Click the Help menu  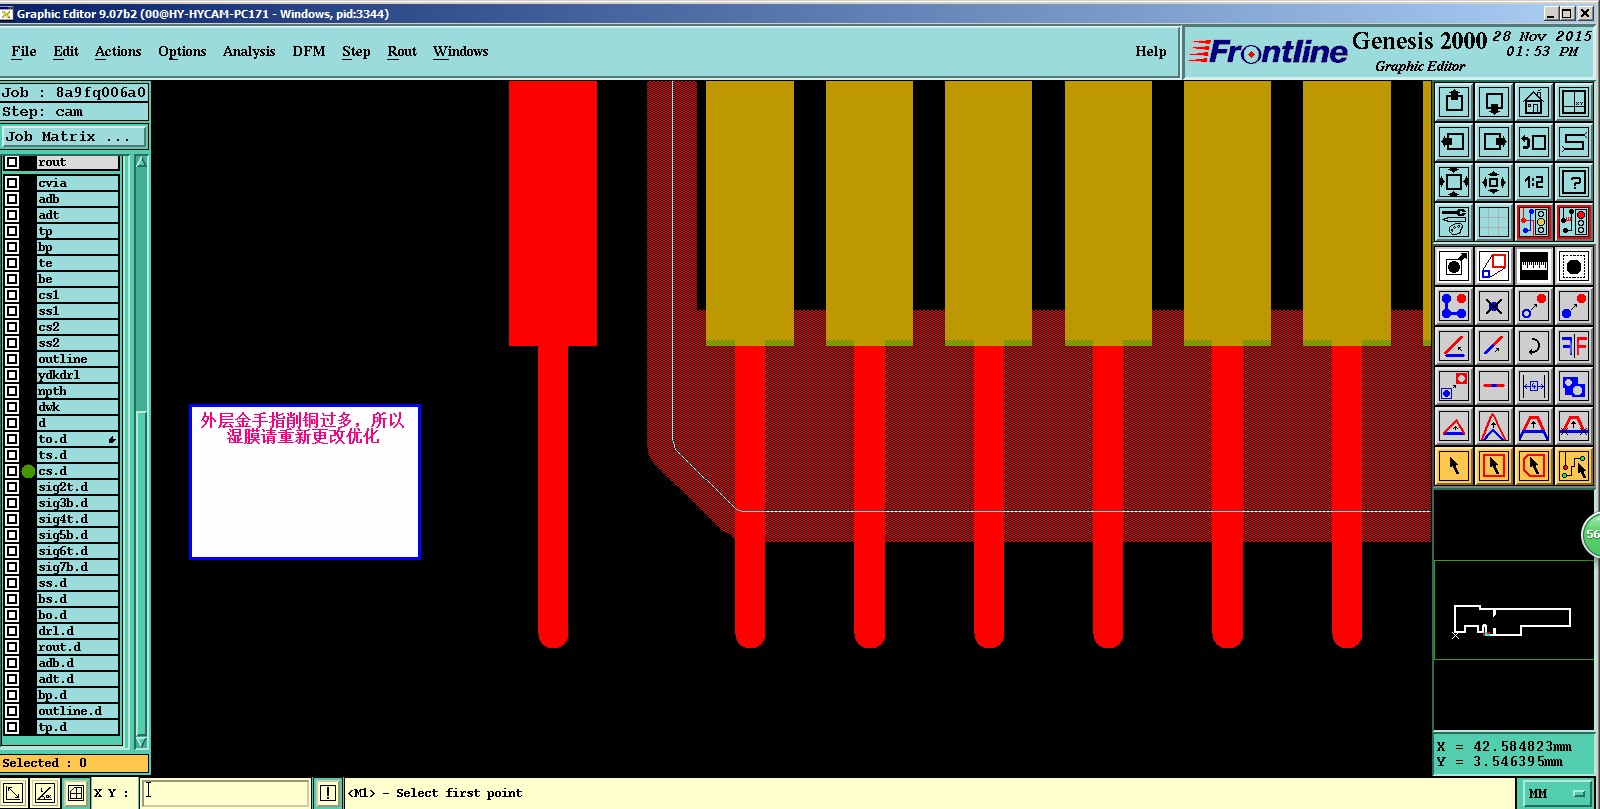[1151, 51]
